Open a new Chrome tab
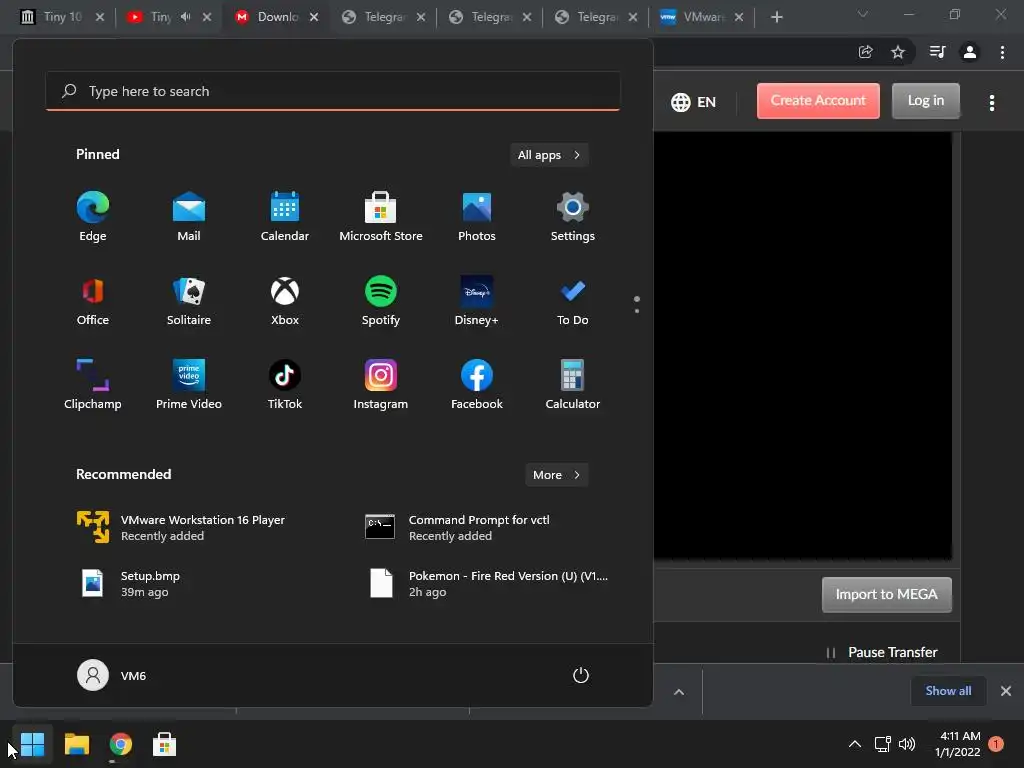This screenshot has width=1024, height=768. (776, 17)
